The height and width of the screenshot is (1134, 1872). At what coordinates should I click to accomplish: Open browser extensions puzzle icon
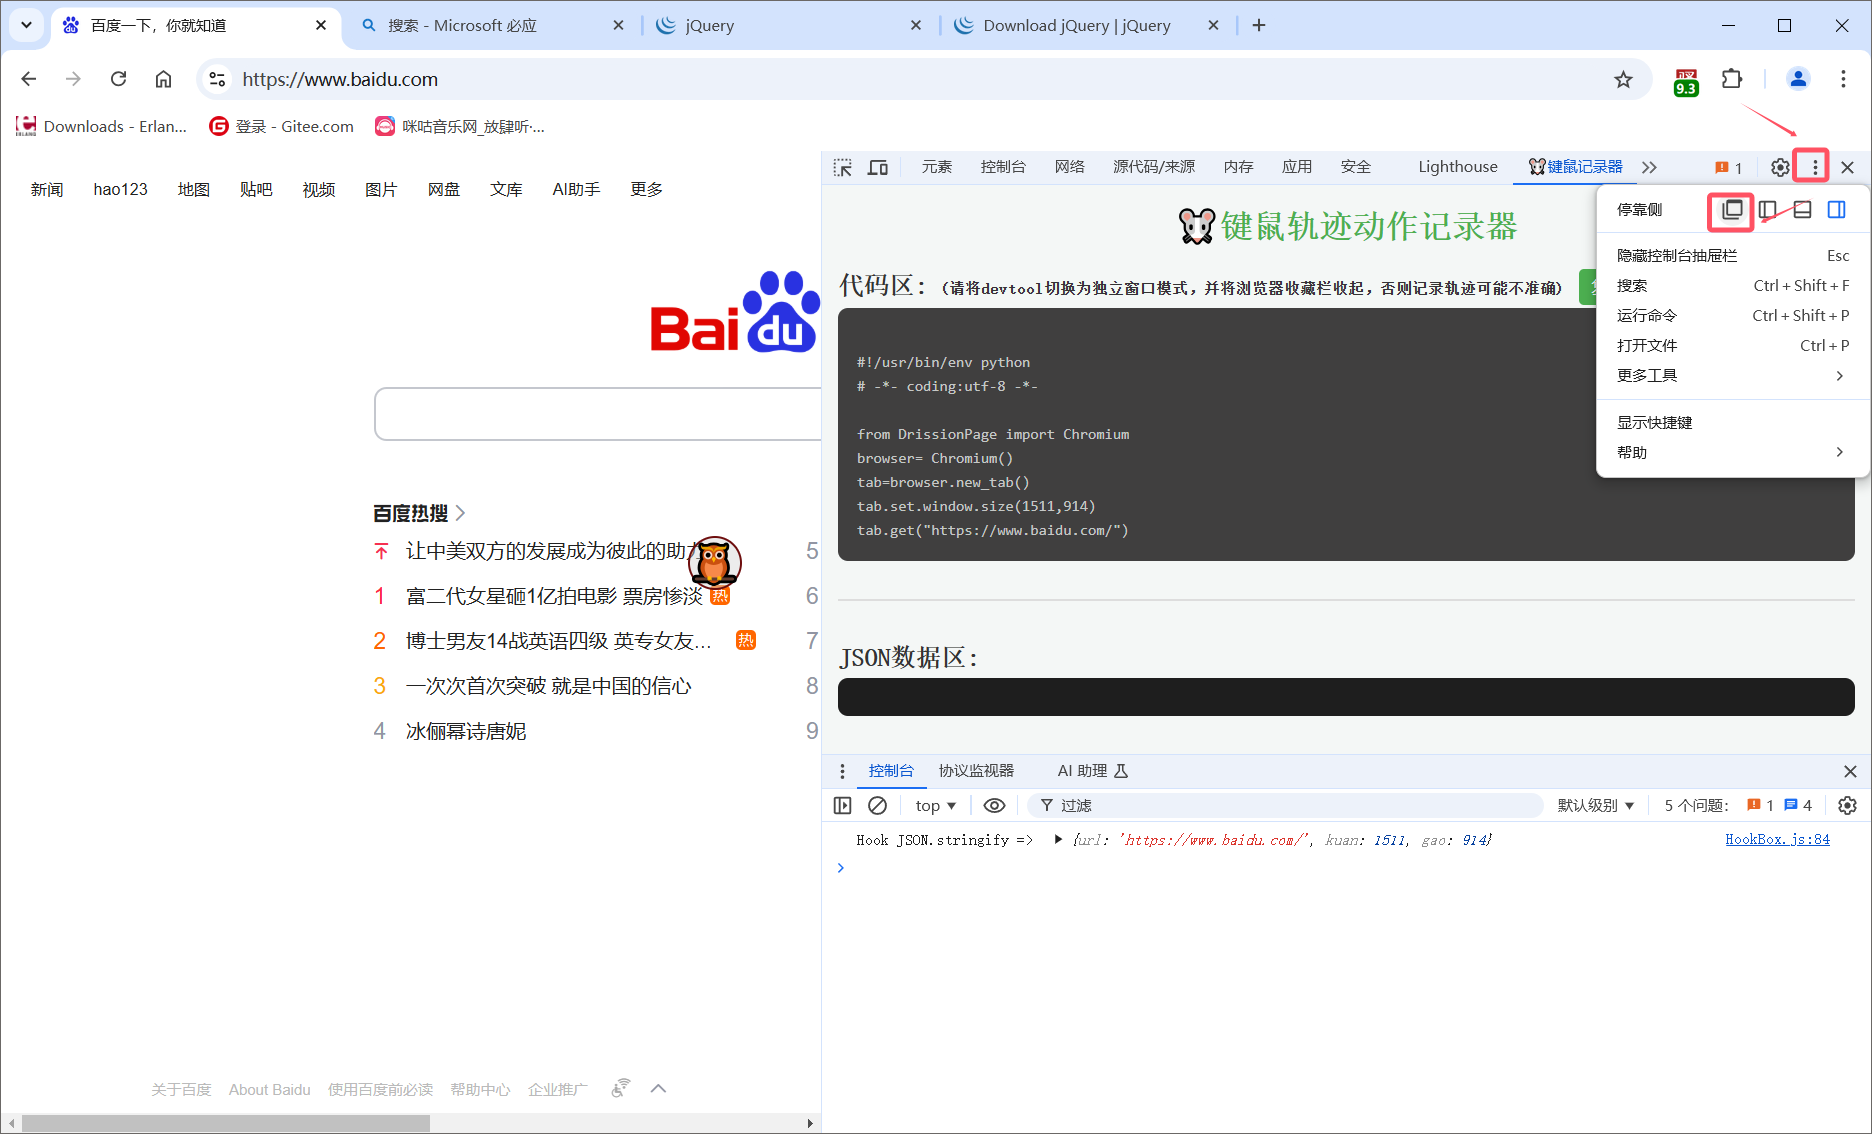click(1732, 79)
